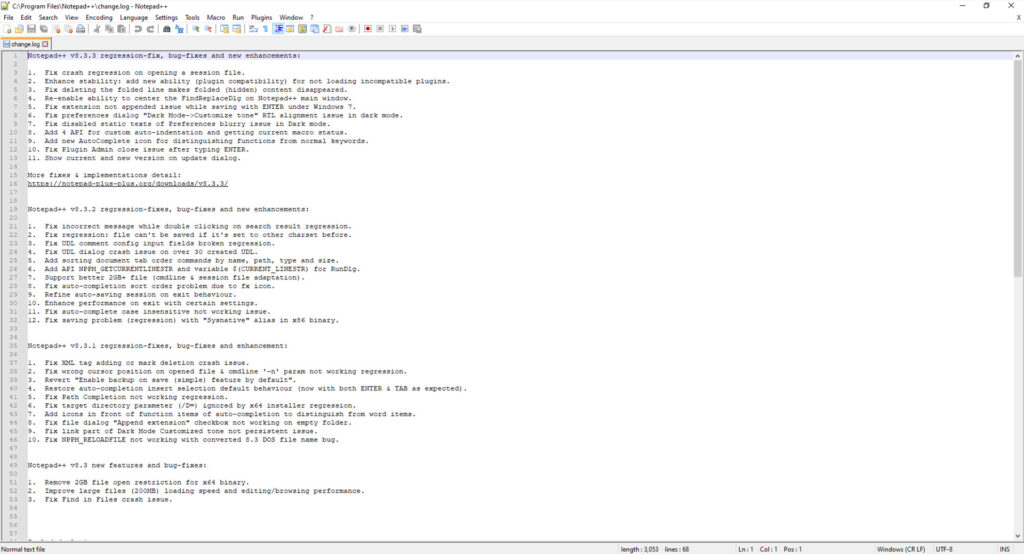Open Find with the binoculars icon
The height and width of the screenshot is (554, 1024).
tap(167, 29)
